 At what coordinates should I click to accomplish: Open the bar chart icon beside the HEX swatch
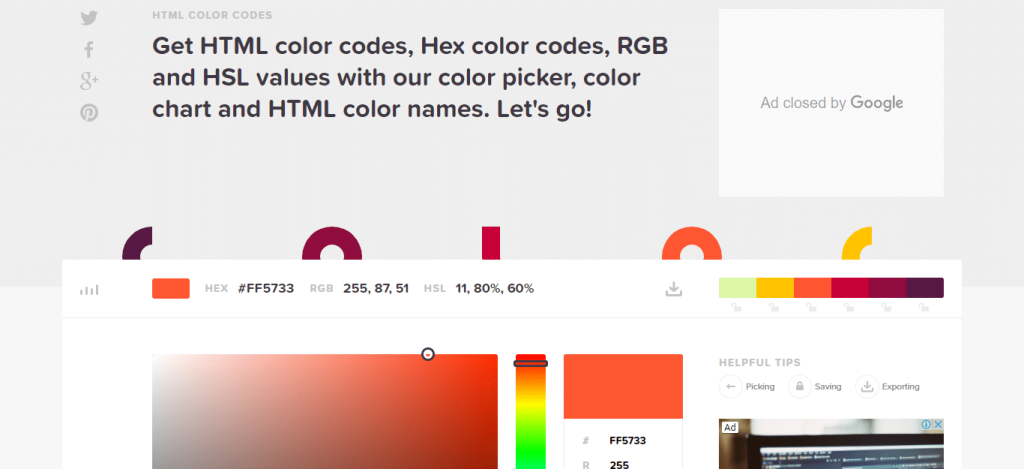pos(89,289)
